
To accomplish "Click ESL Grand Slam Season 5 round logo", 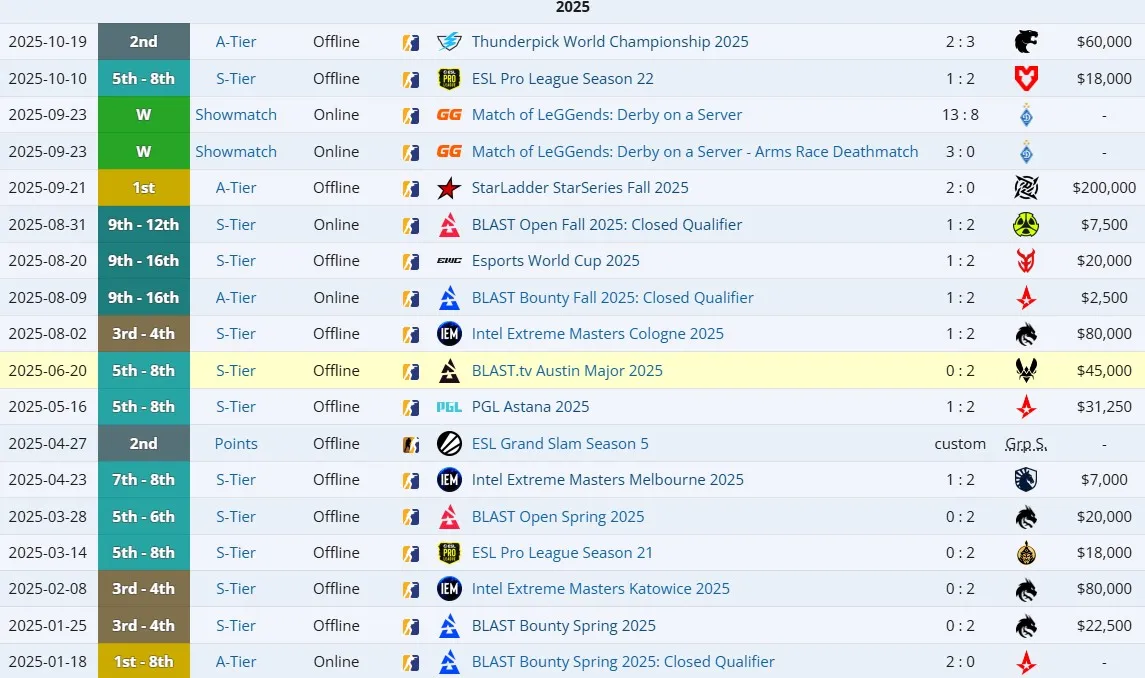I will pyautogui.click(x=449, y=443).
